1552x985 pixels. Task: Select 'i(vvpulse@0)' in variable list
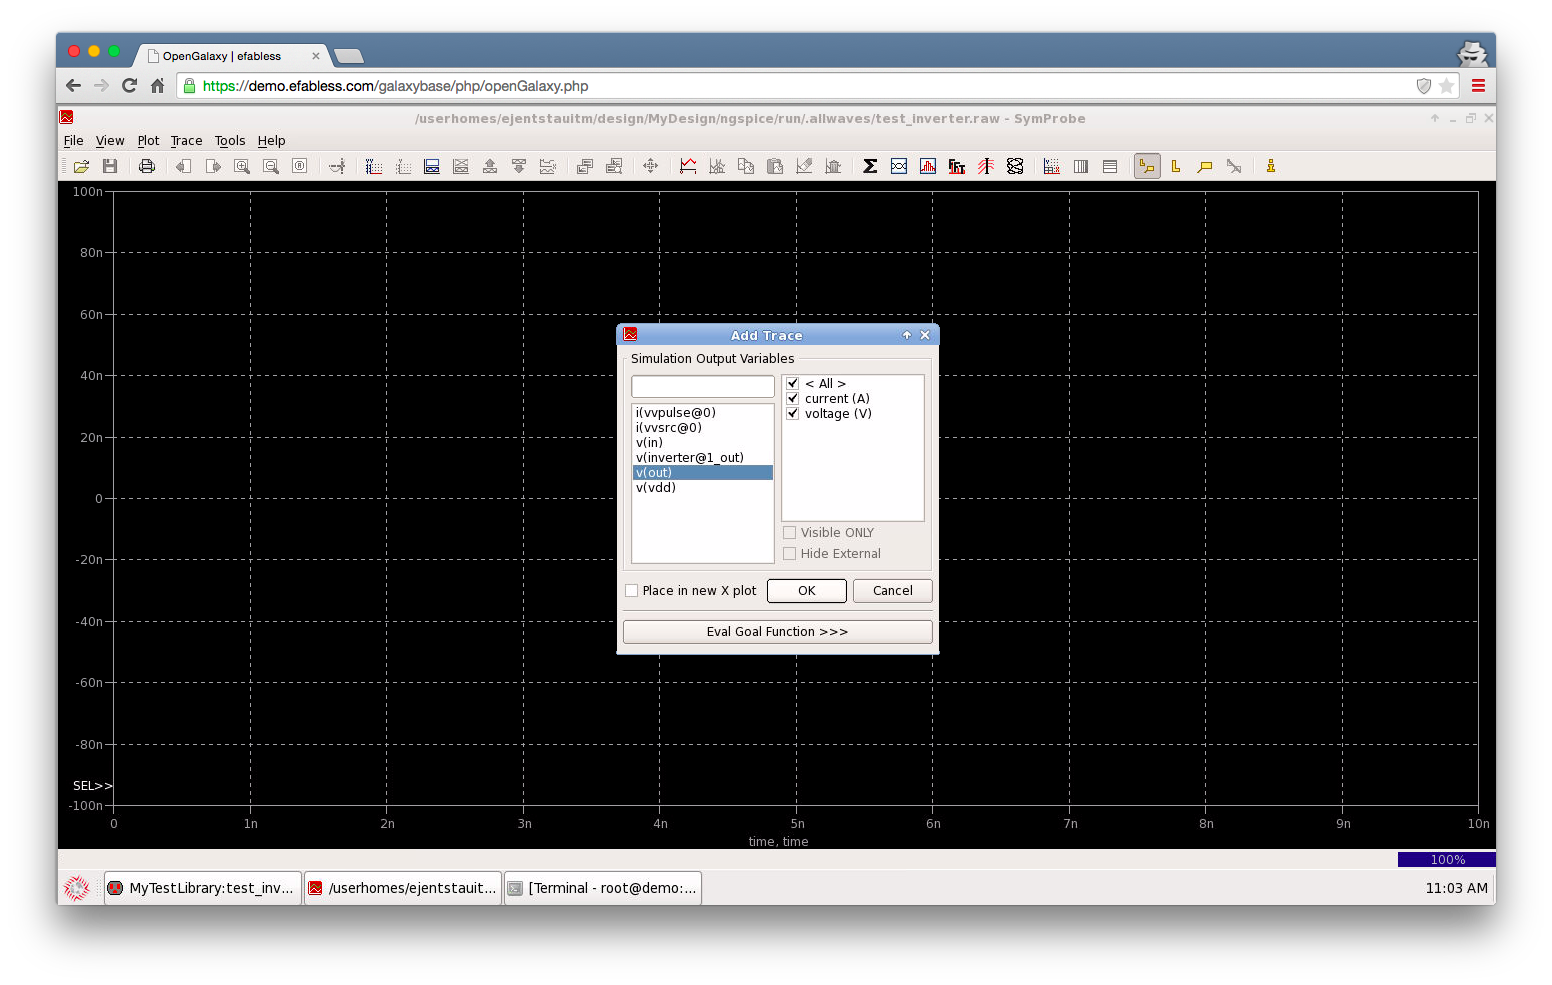pyautogui.click(x=703, y=412)
